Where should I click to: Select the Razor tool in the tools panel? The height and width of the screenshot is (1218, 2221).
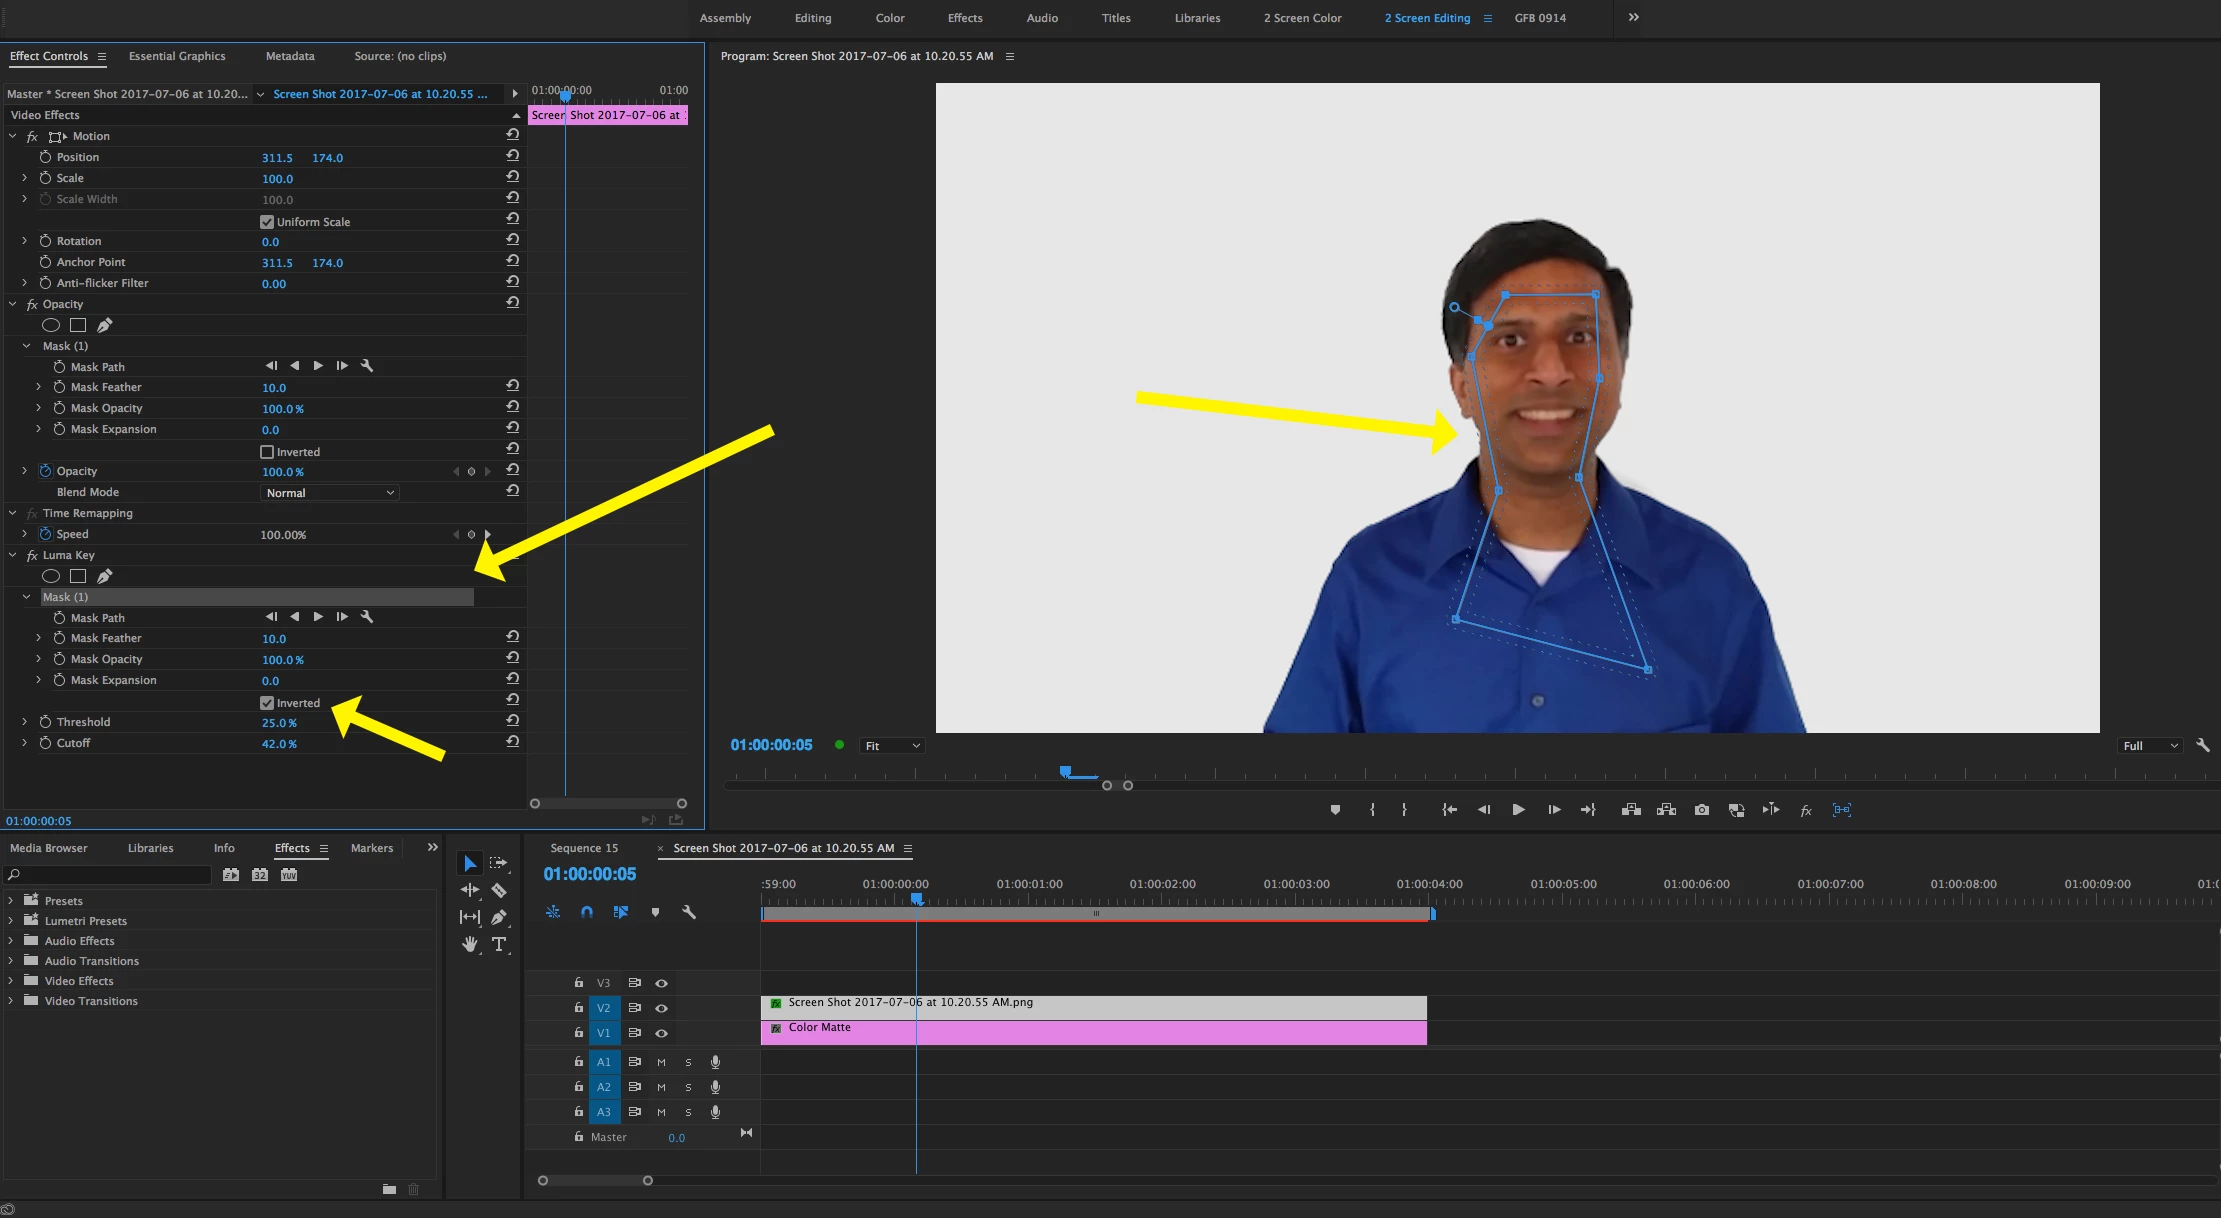click(499, 890)
